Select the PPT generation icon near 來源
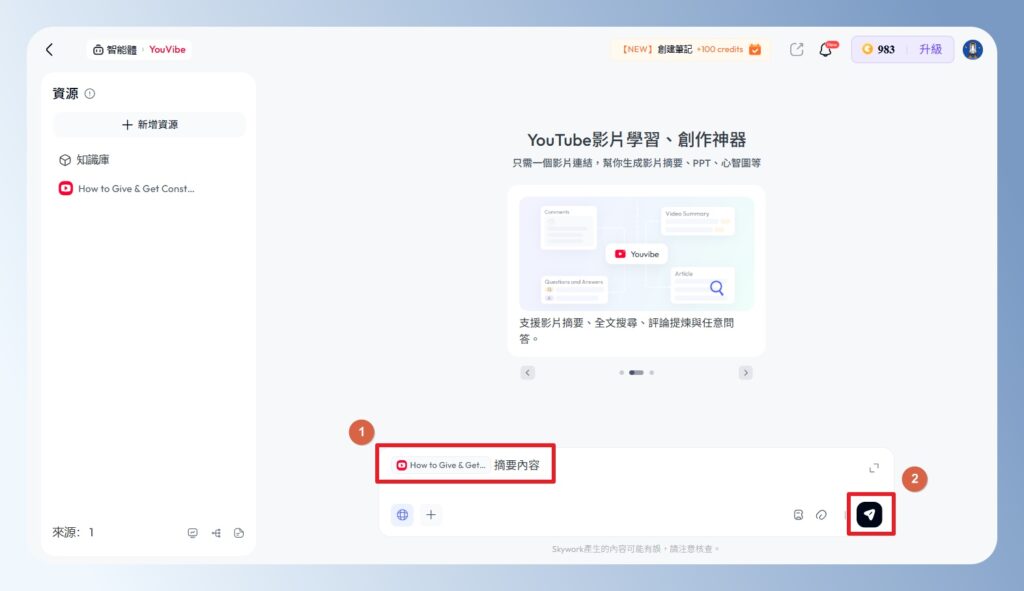The width and height of the screenshot is (1024, 591). pos(192,533)
